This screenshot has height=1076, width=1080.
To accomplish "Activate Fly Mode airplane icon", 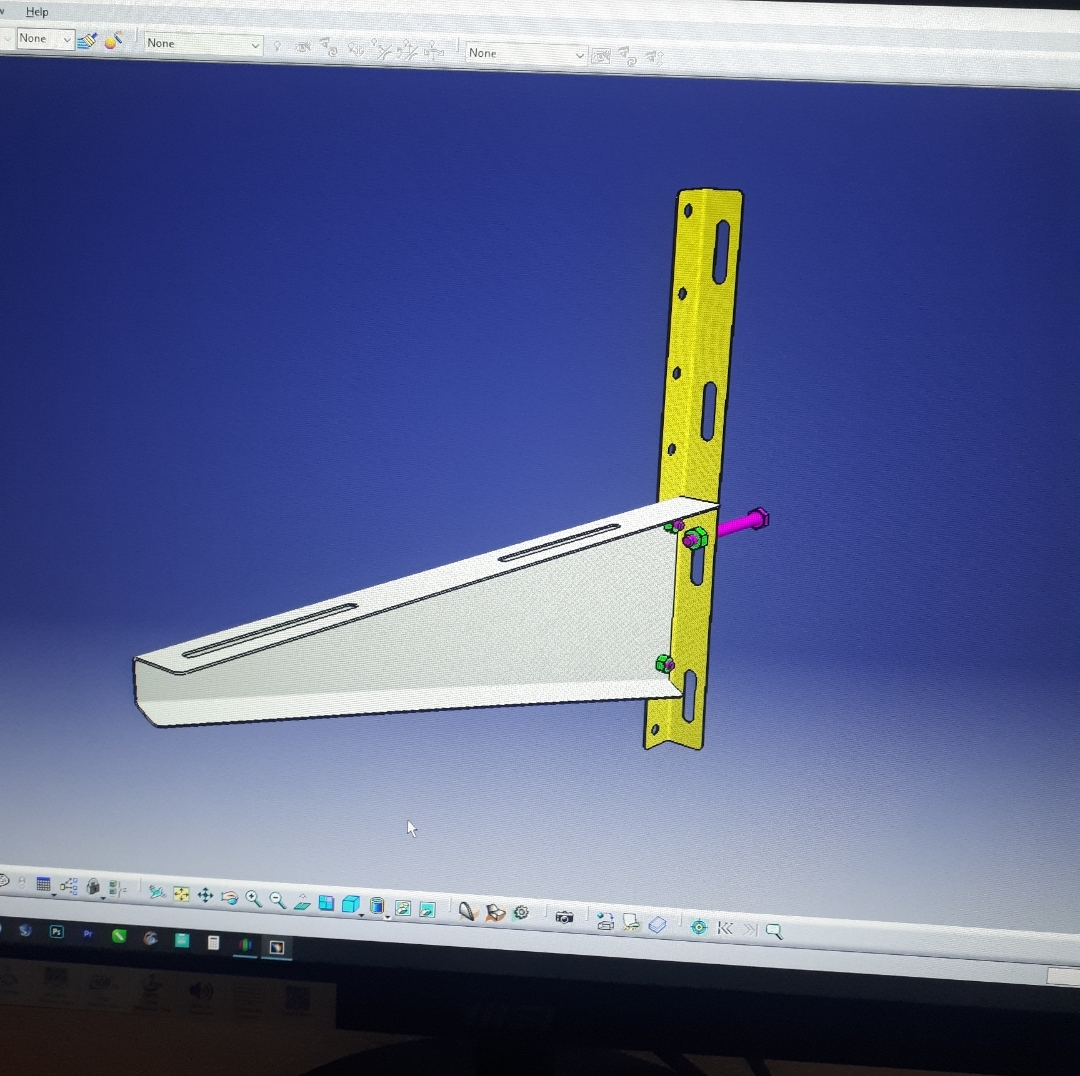I will (157, 892).
